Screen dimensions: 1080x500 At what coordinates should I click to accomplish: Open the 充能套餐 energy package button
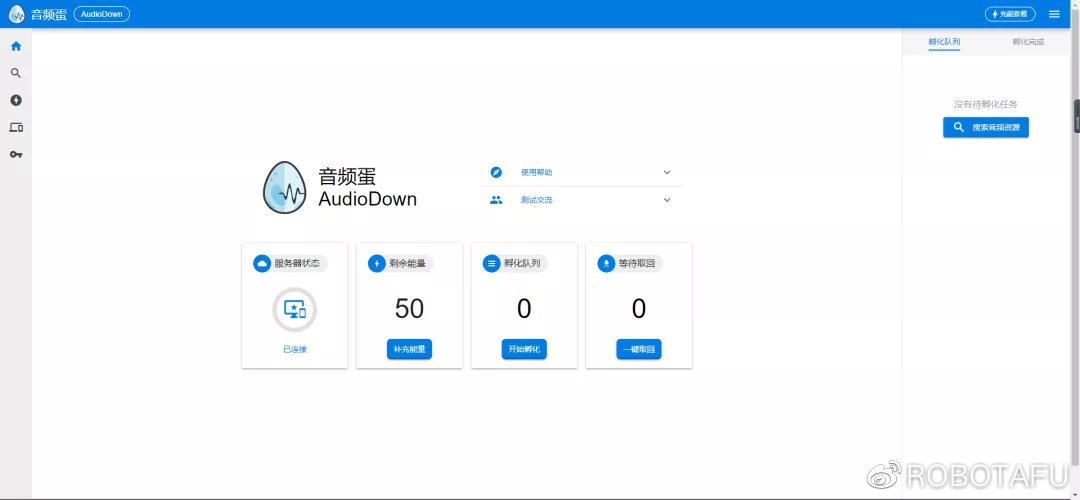coord(1010,14)
